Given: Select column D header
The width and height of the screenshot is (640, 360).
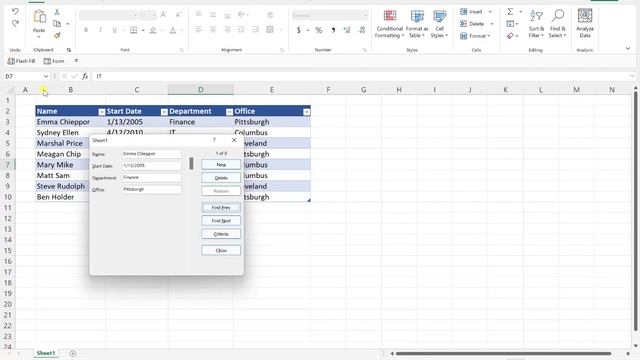Looking at the screenshot, I should point(200,90).
